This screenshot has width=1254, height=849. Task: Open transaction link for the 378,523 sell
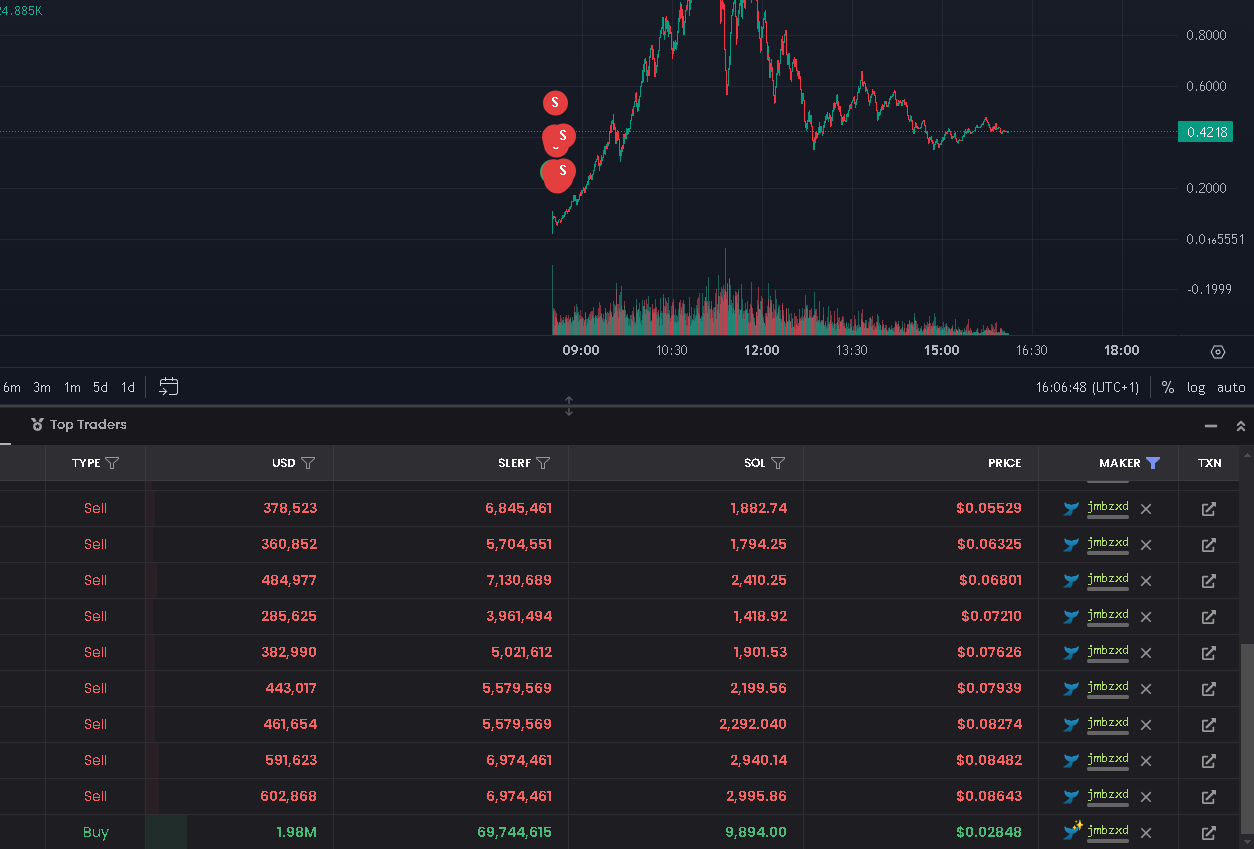[x=1208, y=509]
